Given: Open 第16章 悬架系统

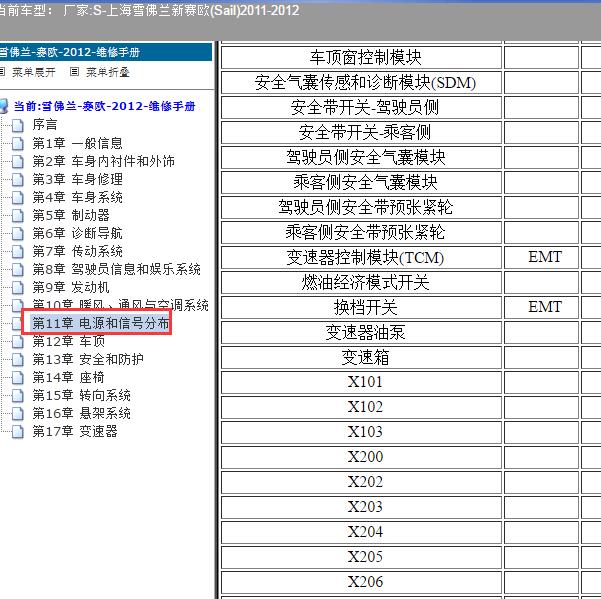Looking at the screenshot, I should point(82,414).
